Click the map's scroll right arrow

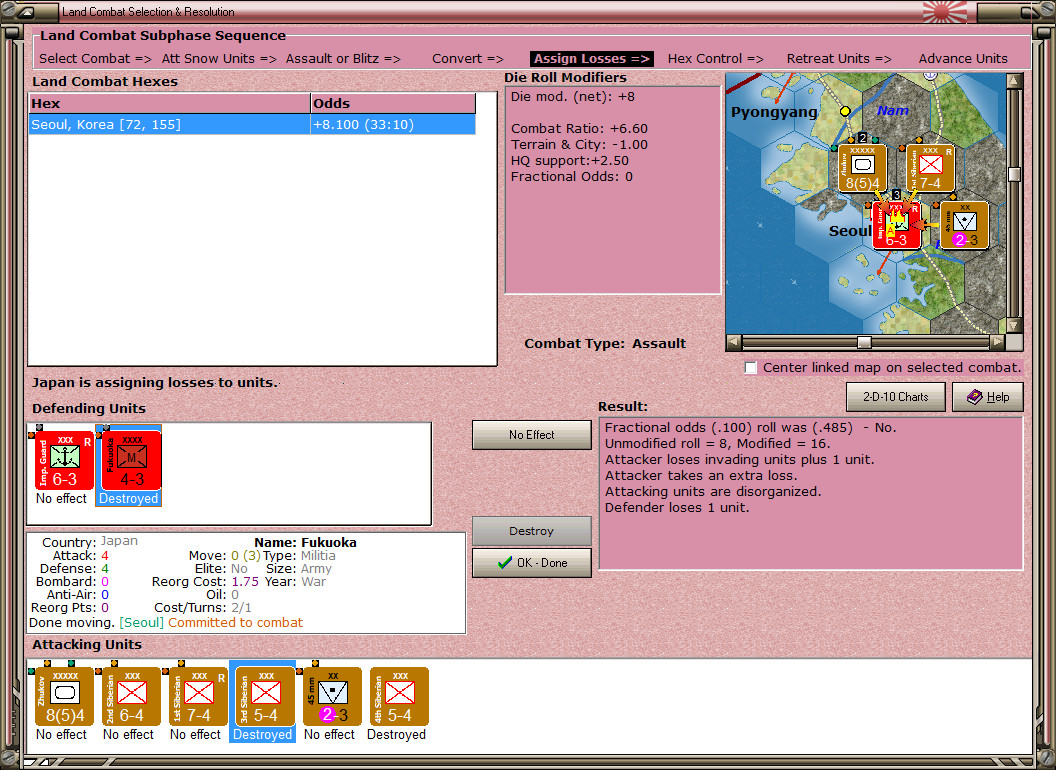click(997, 342)
